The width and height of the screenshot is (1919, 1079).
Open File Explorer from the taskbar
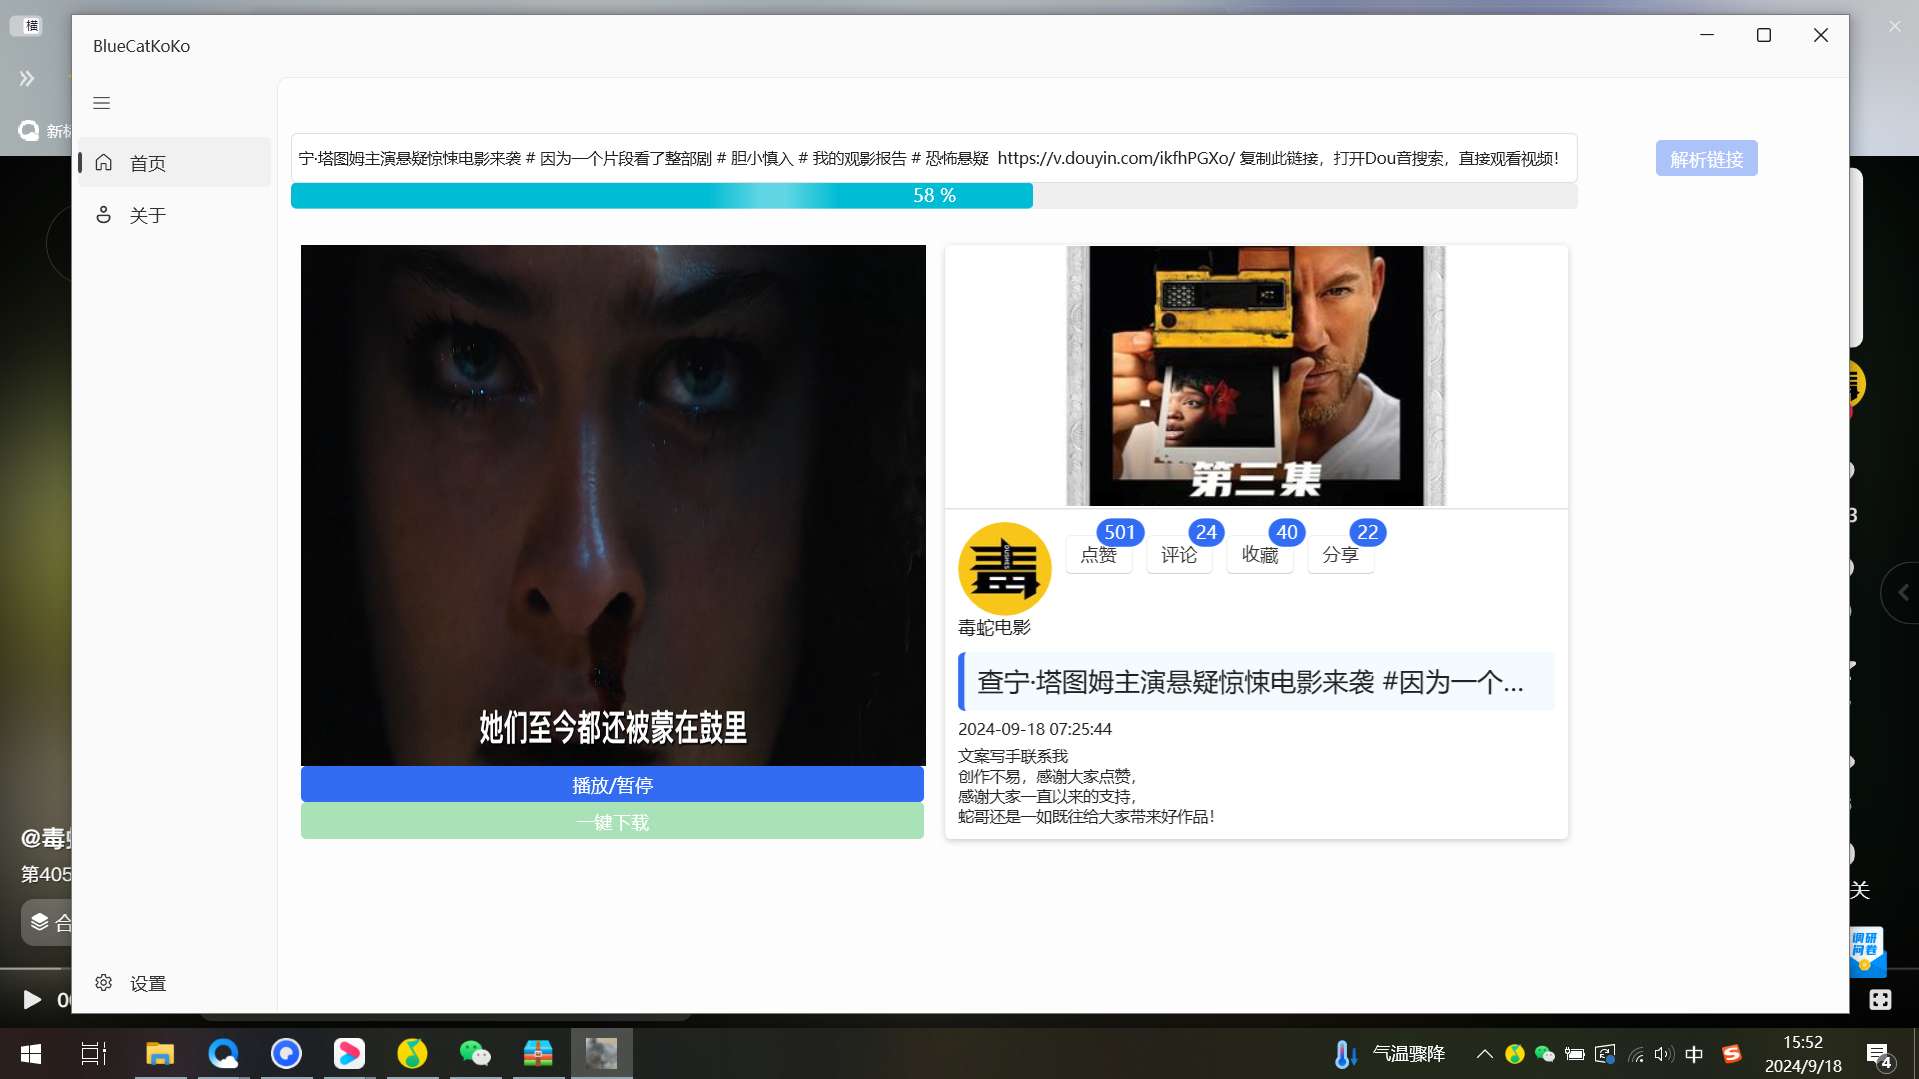(x=160, y=1054)
